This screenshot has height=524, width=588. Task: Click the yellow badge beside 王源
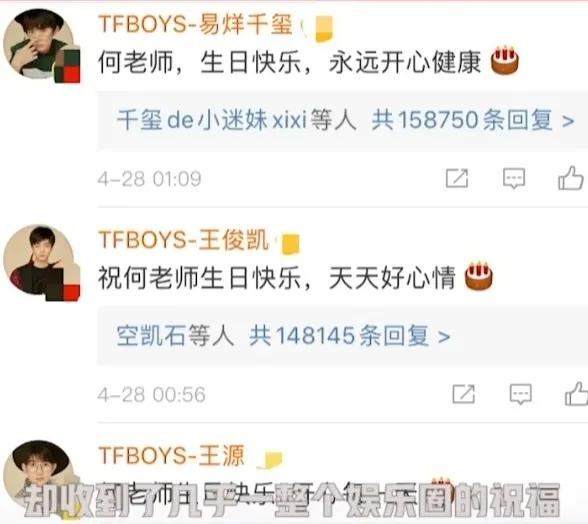(271, 460)
